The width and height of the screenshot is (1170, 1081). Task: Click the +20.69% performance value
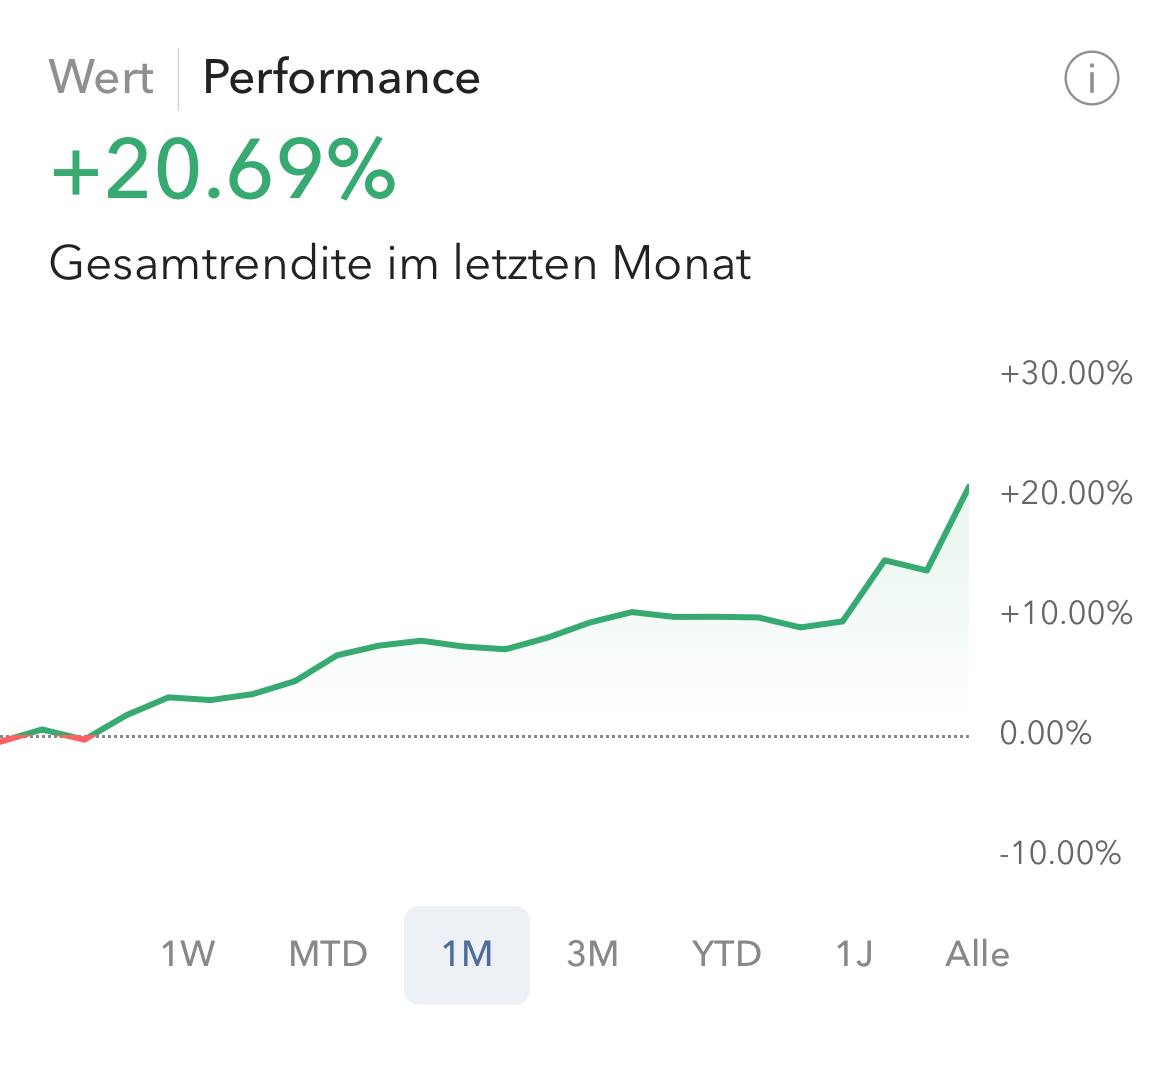[x=224, y=171]
